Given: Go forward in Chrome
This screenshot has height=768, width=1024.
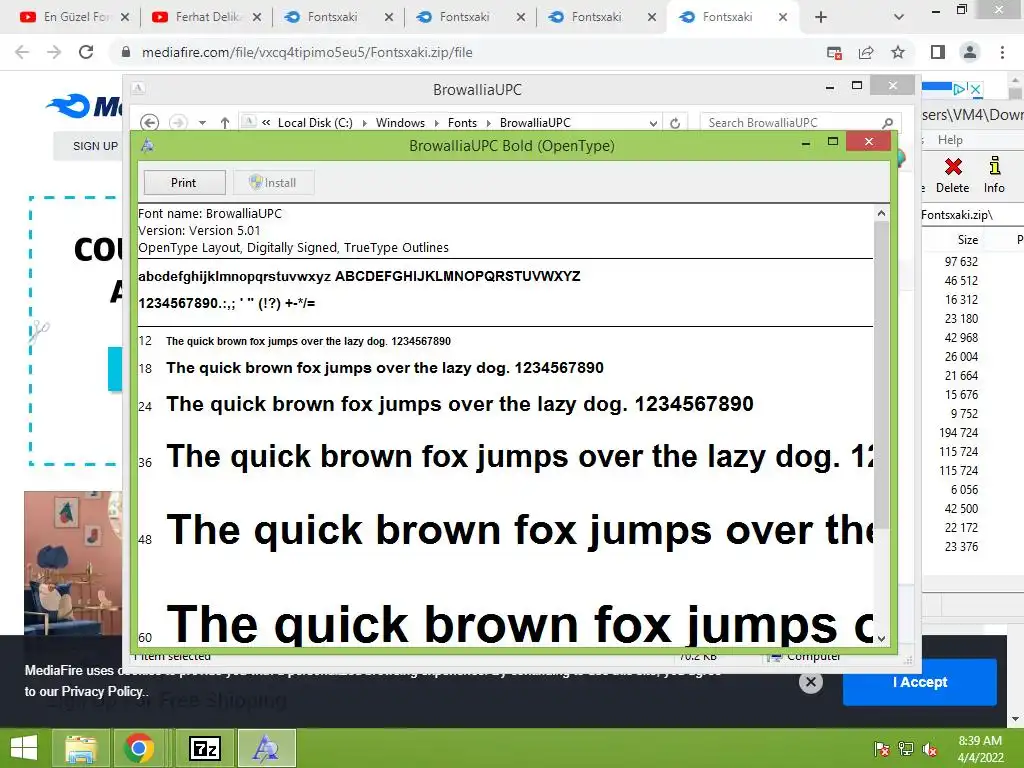Looking at the screenshot, I should pyautogui.click(x=54, y=52).
